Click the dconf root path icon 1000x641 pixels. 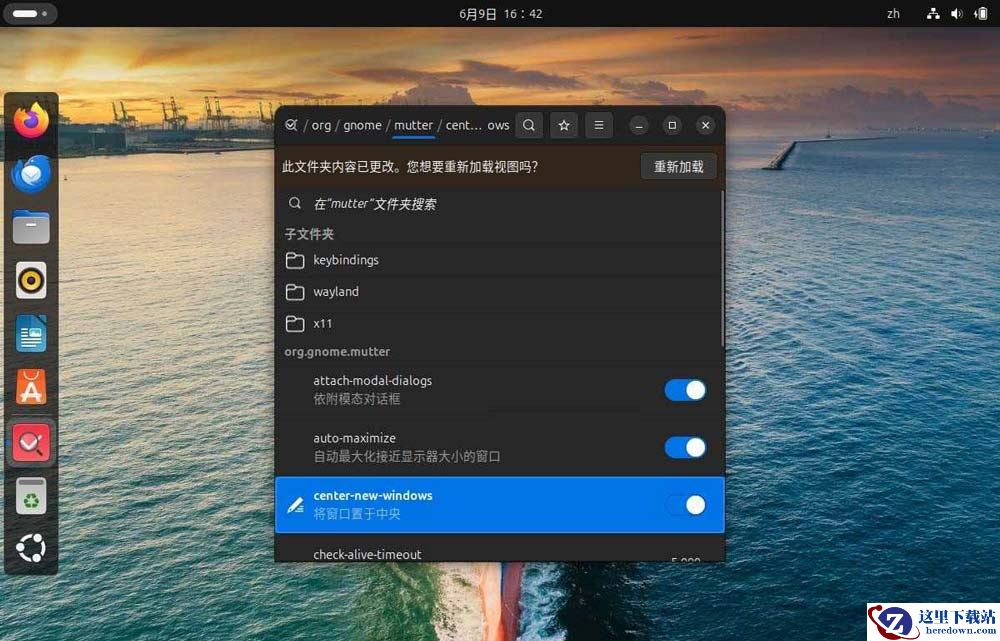(291, 125)
